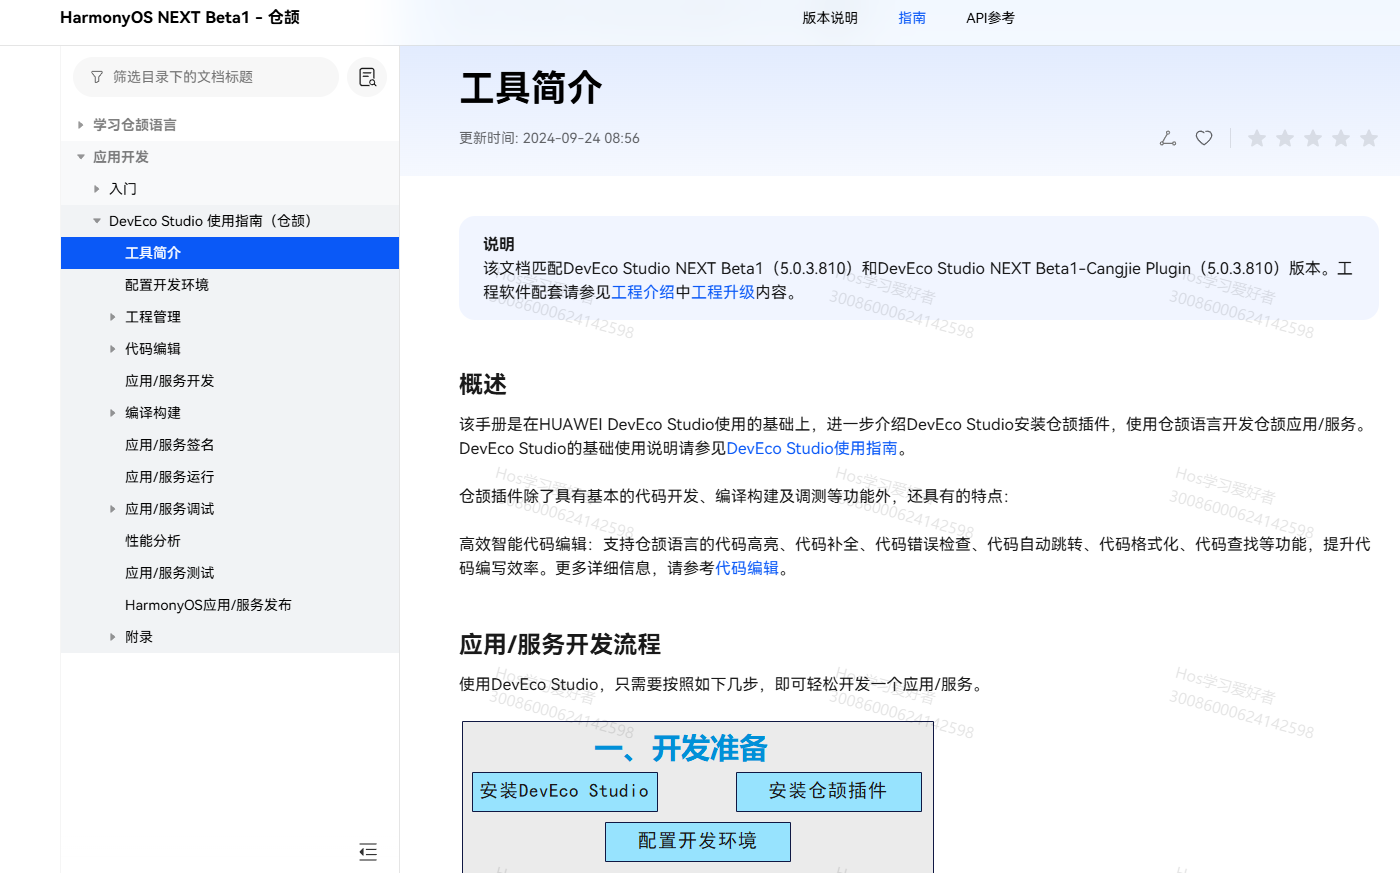This screenshot has height=873, width=1400.
Task: Click the HarmonyOS NEXT Beta1 - 仓颉 title
Action: [x=180, y=17]
